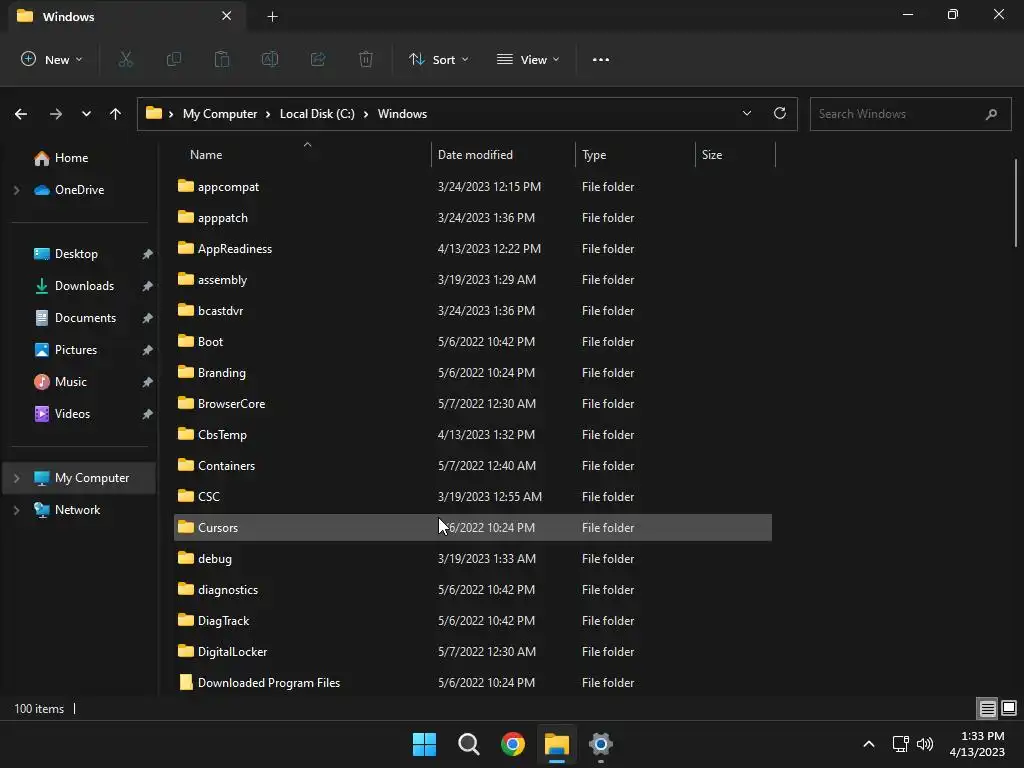The image size is (1024, 768).
Task: Select the AppReadiness folder
Action: [x=473, y=249]
